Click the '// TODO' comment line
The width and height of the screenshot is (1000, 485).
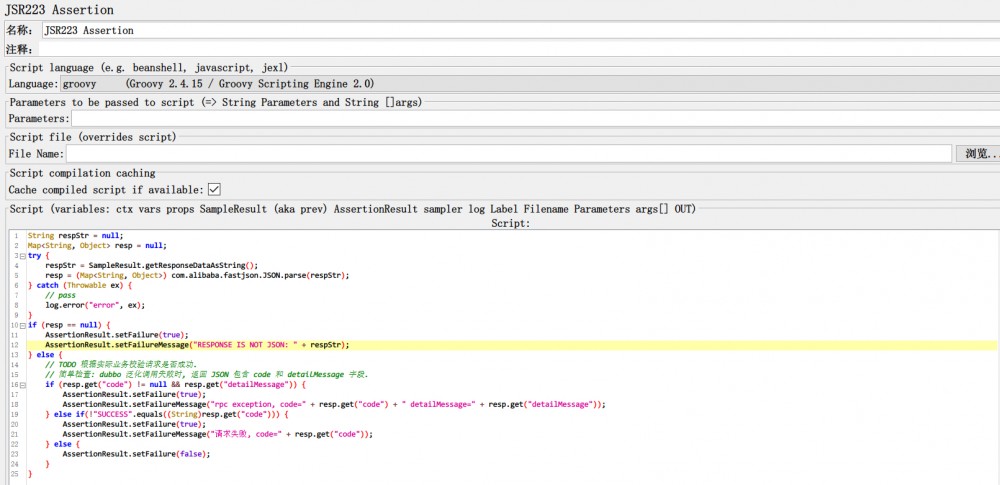coord(121,364)
